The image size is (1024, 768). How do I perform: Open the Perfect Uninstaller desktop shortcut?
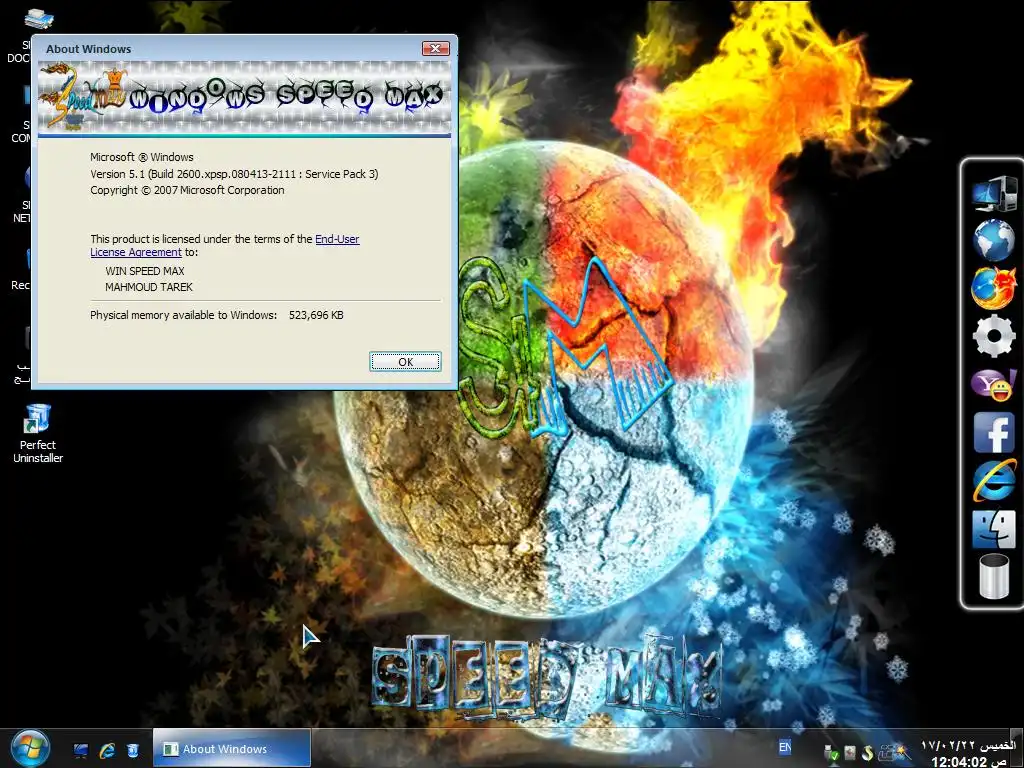pyautogui.click(x=38, y=434)
